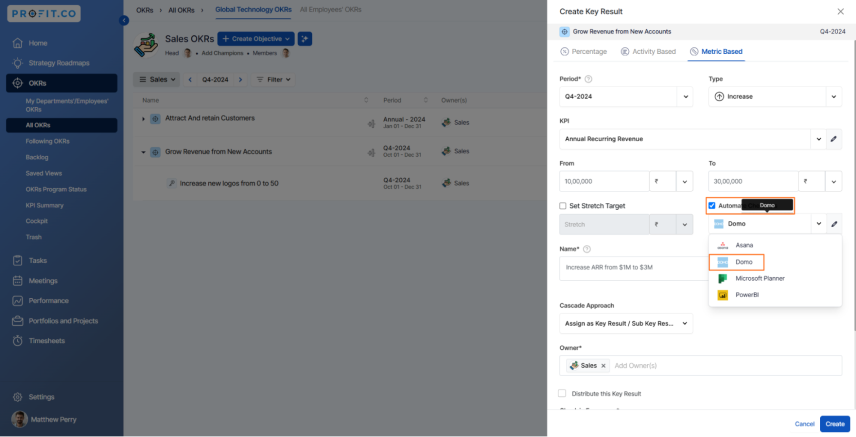The width and height of the screenshot is (856, 437).
Task: Click the OKRs target icon
Action: coord(17,83)
